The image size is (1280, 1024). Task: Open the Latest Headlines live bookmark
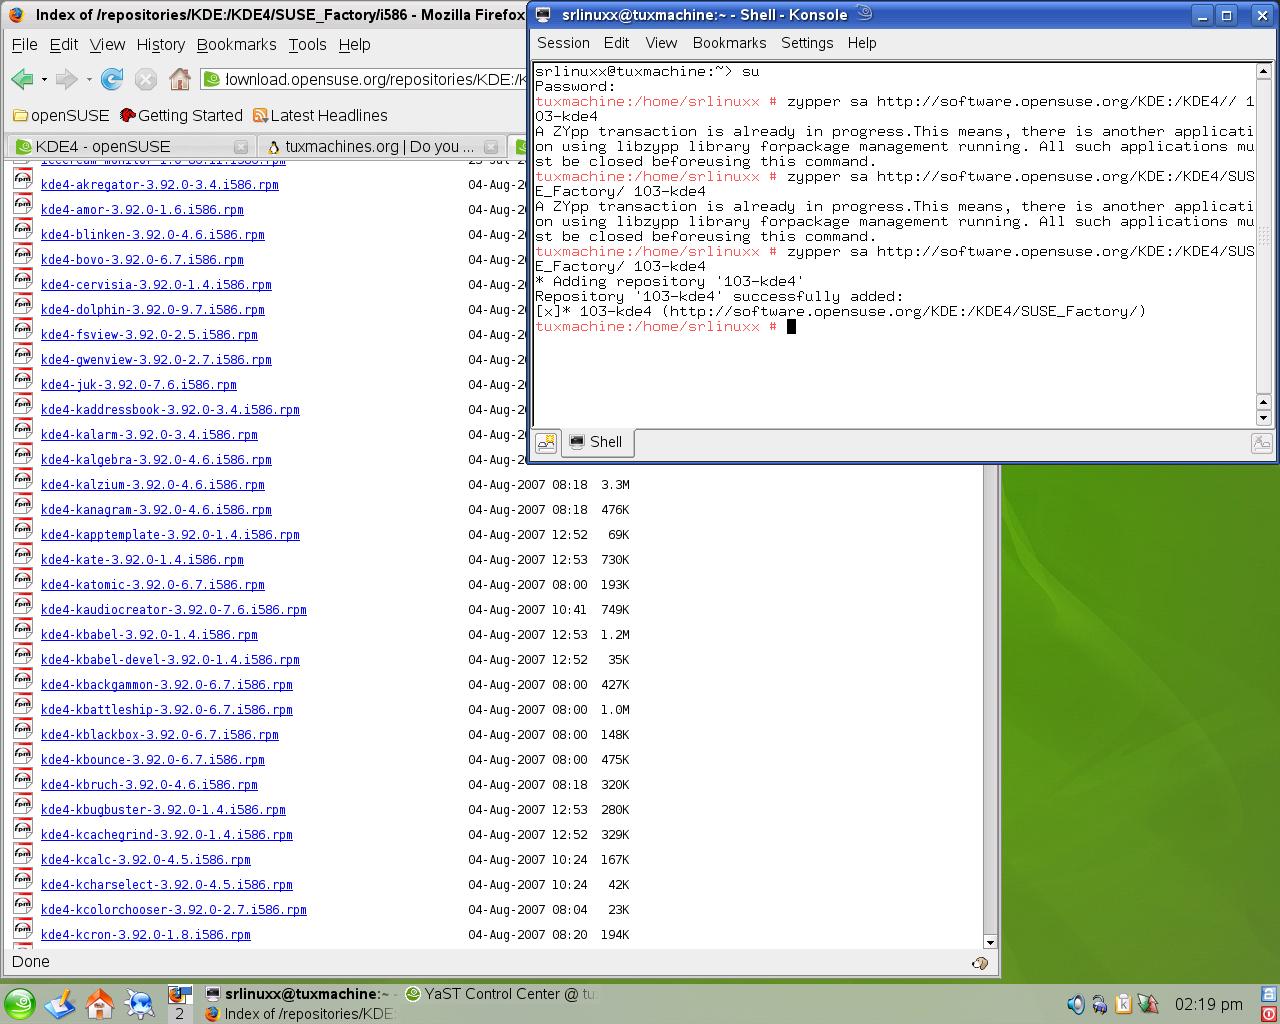click(x=320, y=115)
